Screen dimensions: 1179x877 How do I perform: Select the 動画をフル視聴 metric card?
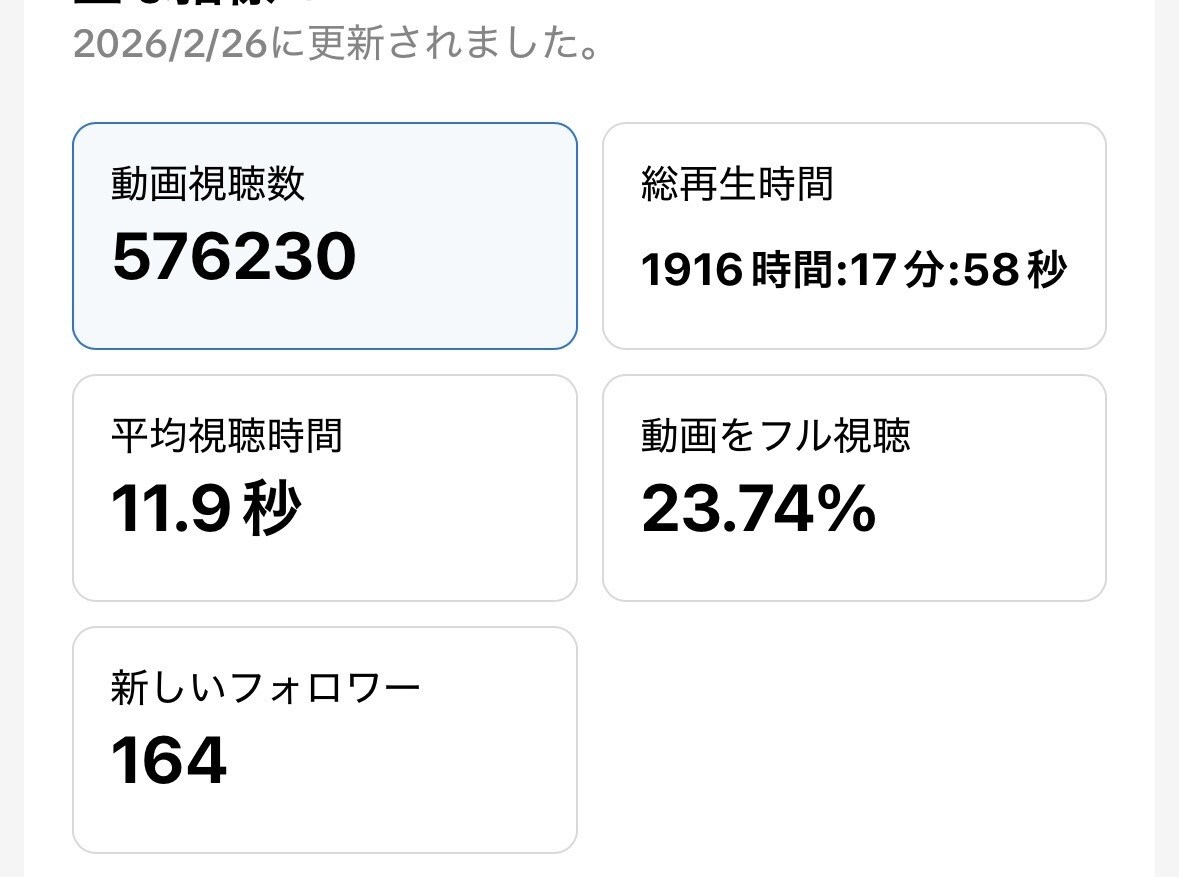click(854, 488)
